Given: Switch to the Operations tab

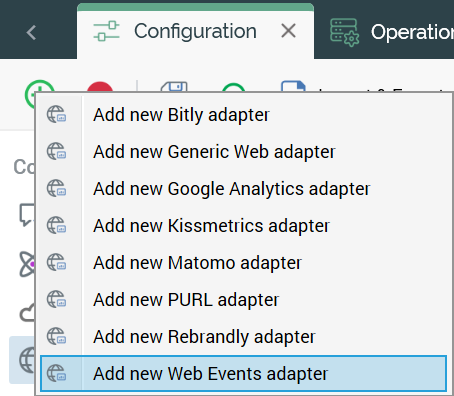Looking at the screenshot, I should point(392,32).
